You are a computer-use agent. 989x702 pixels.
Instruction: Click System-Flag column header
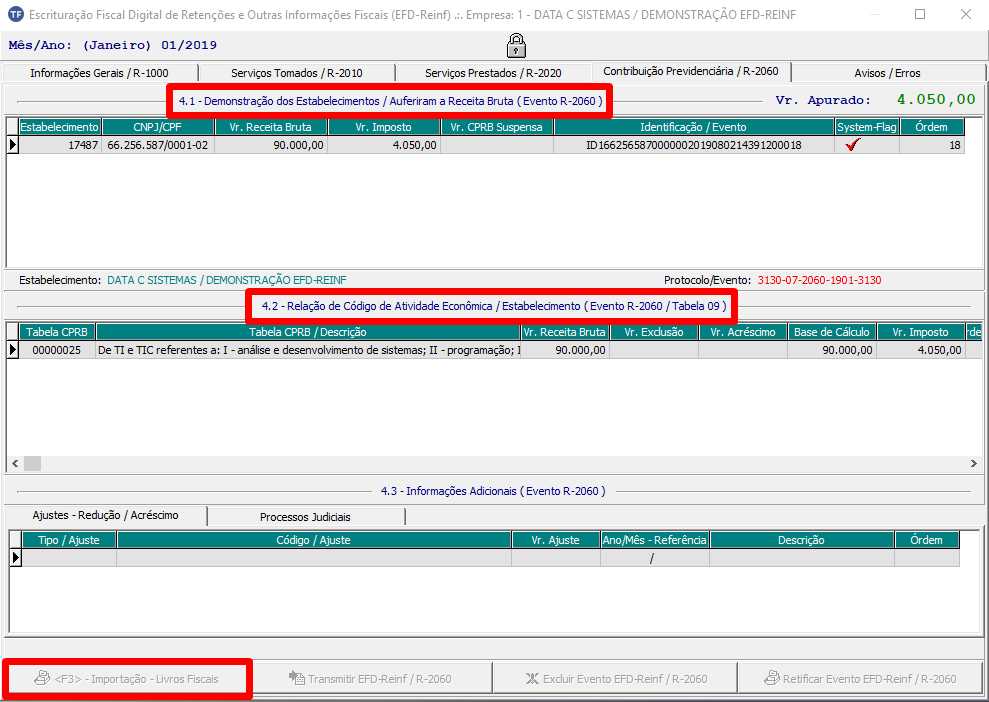tap(867, 127)
